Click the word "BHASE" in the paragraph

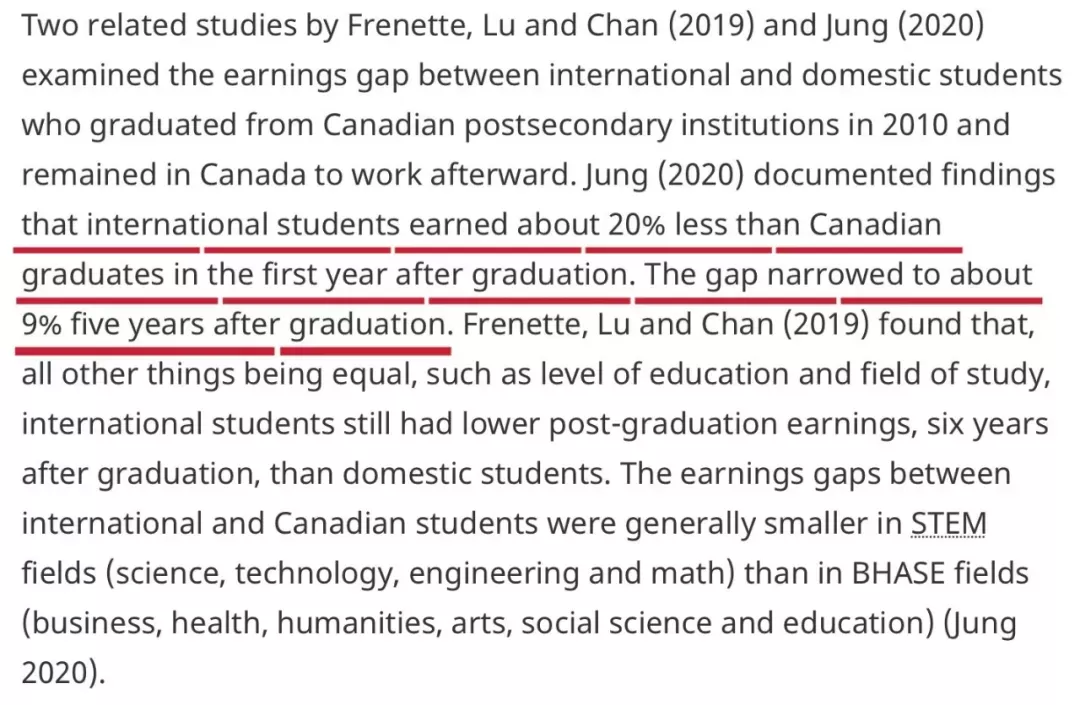(898, 574)
